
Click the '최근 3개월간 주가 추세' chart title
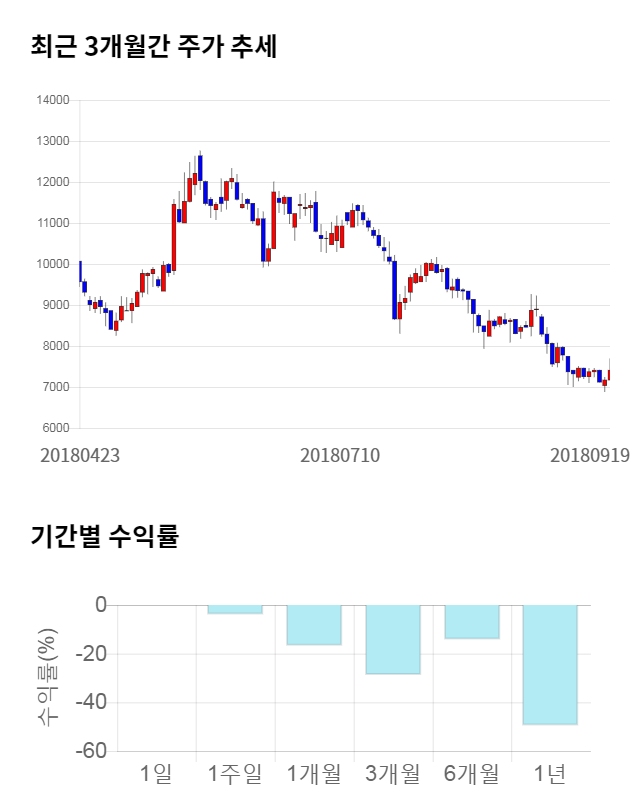[x=154, y=46]
